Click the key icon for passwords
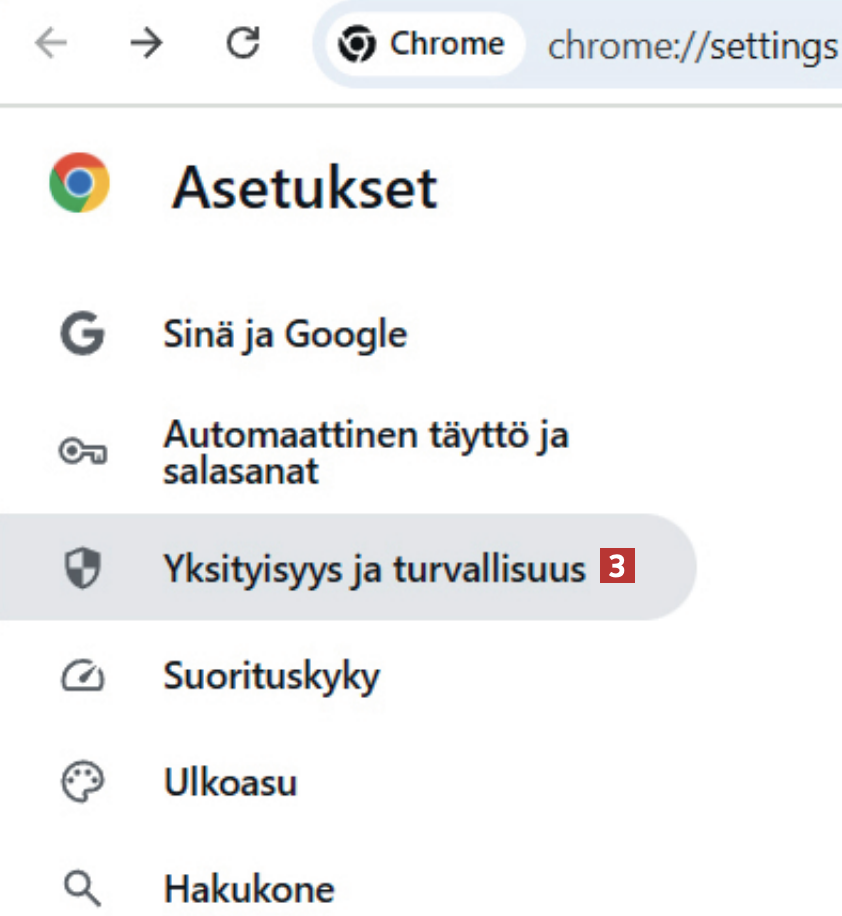 [82, 453]
